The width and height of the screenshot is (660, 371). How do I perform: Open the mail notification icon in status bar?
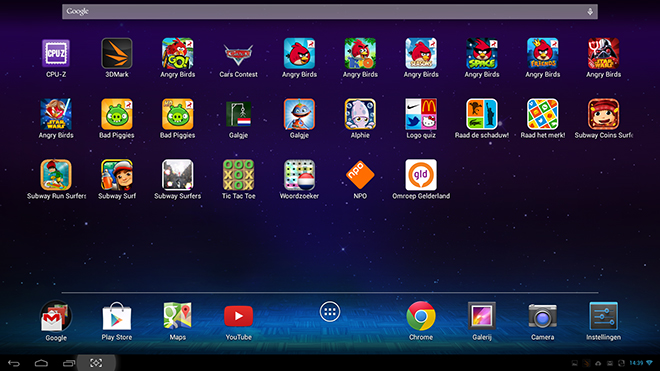tap(610, 363)
